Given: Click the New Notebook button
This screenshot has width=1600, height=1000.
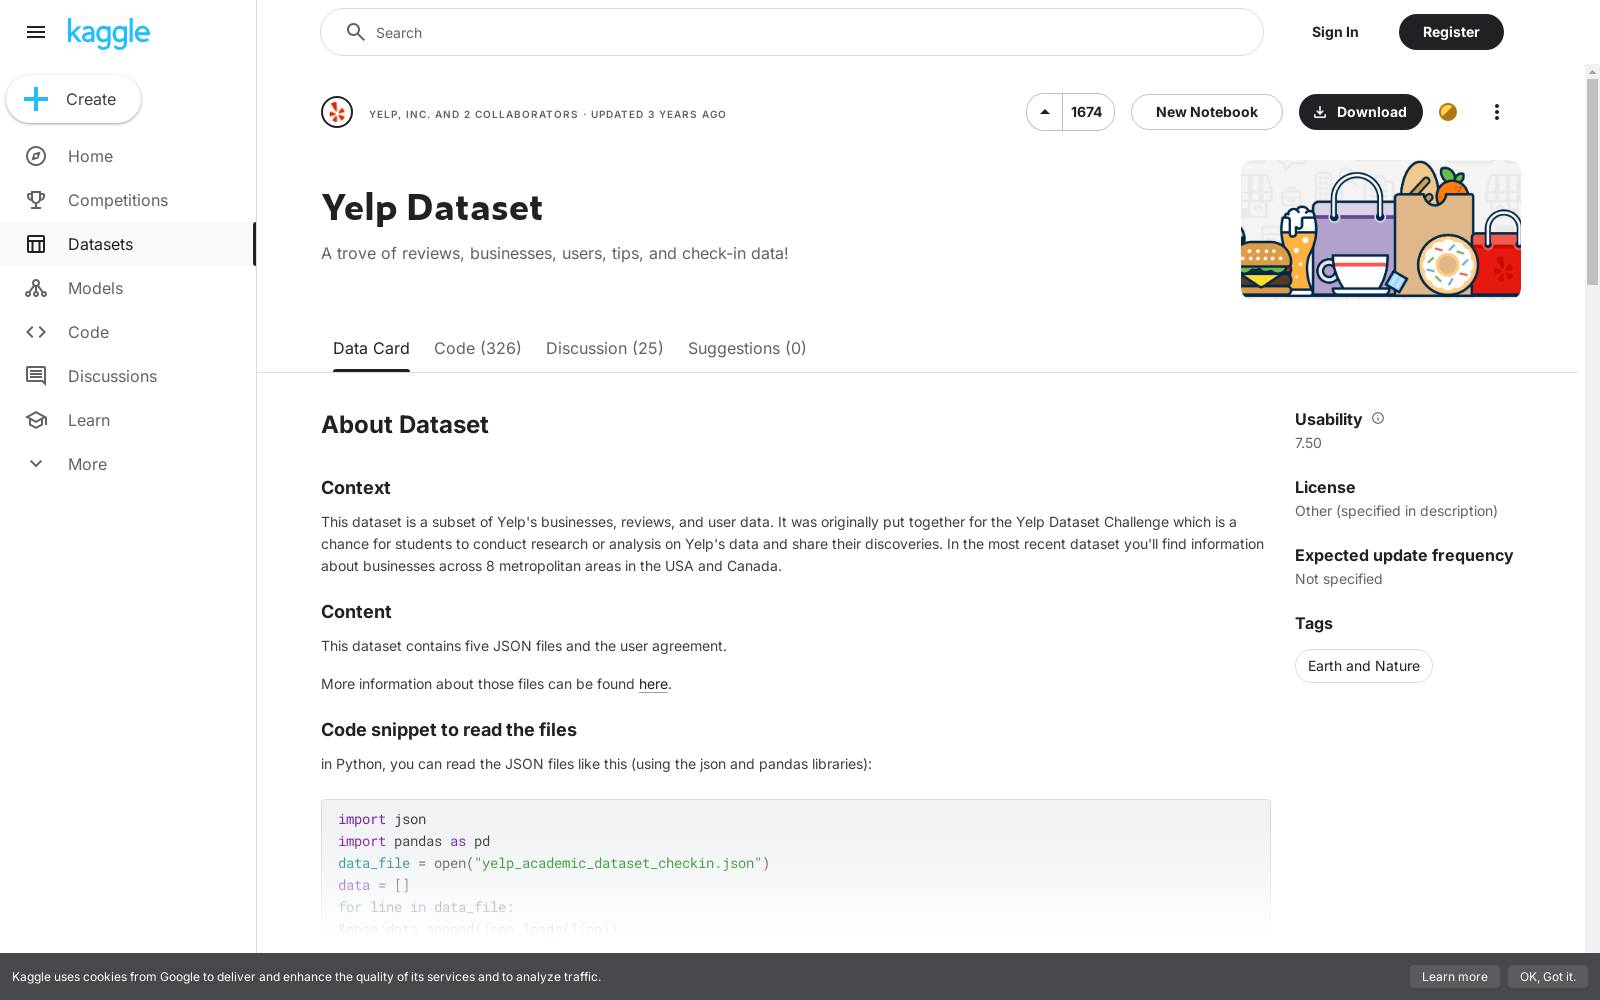Looking at the screenshot, I should click(1207, 112).
